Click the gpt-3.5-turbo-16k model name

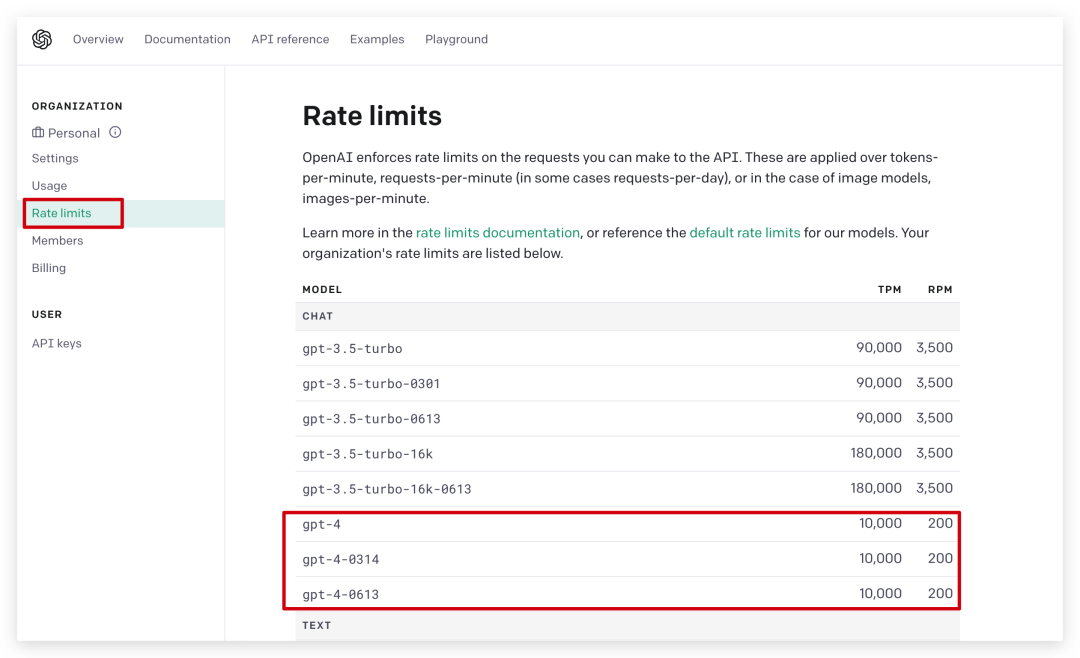click(x=367, y=454)
